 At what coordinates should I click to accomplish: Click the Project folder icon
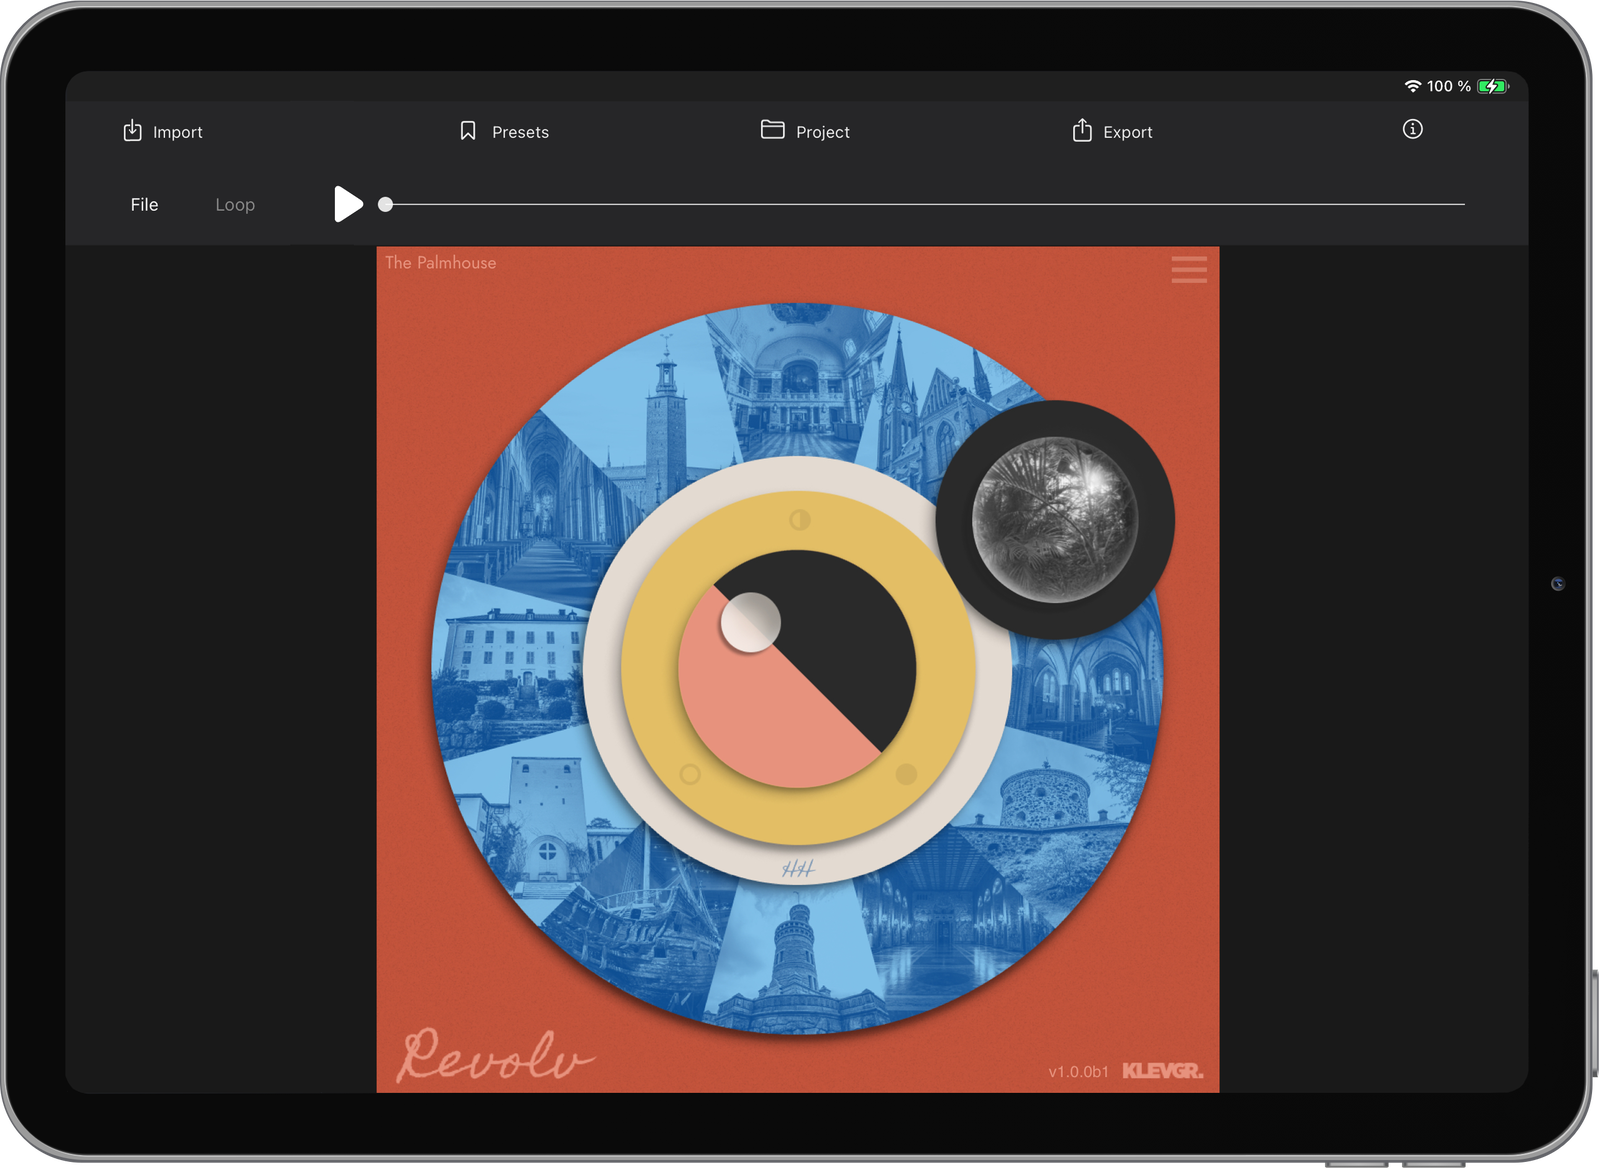point(772,130)
